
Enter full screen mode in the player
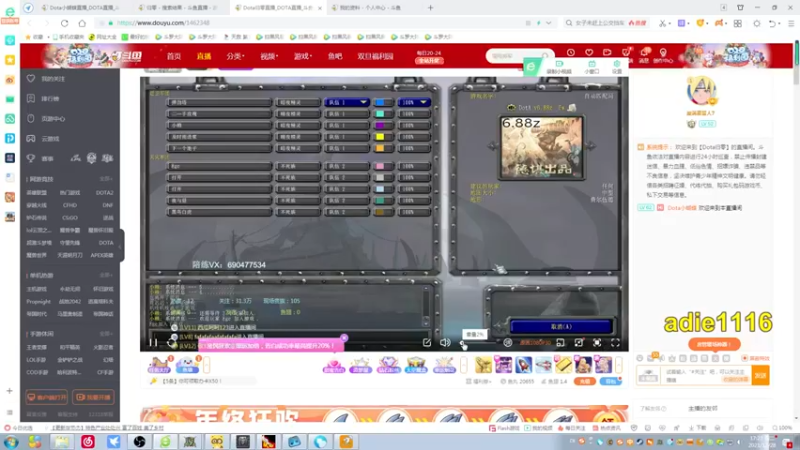coord(615,343)
